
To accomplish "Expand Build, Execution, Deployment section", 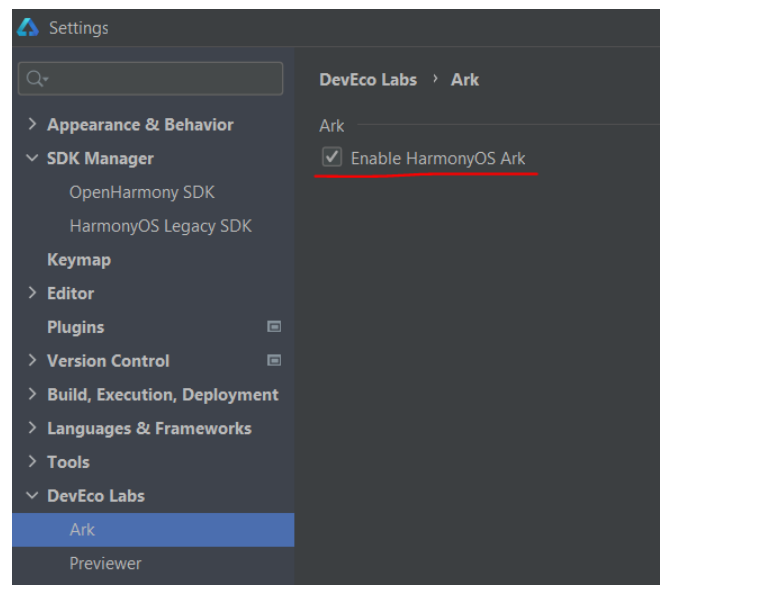I will pyautogui.click(x=33, y=395).
